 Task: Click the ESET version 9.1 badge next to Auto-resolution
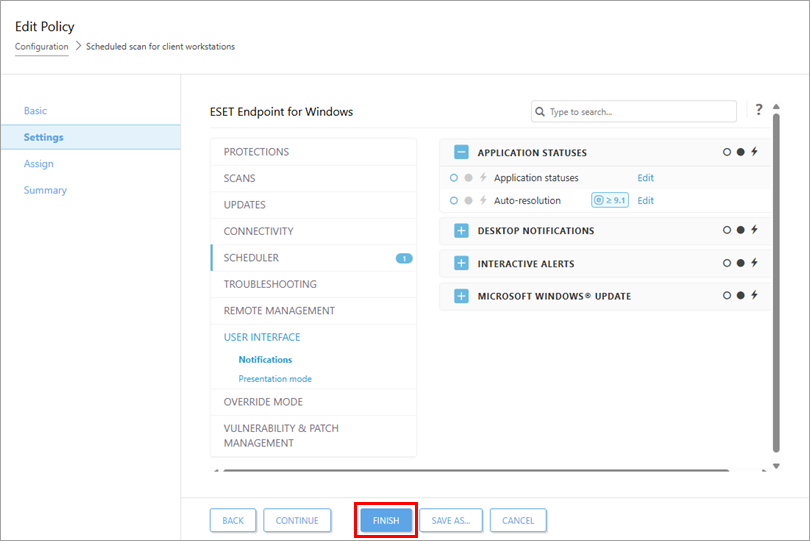[x=611, y=200]
